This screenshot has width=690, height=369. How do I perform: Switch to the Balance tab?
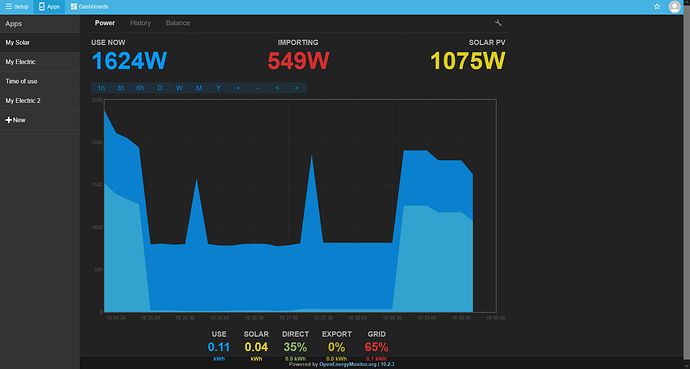178,23
